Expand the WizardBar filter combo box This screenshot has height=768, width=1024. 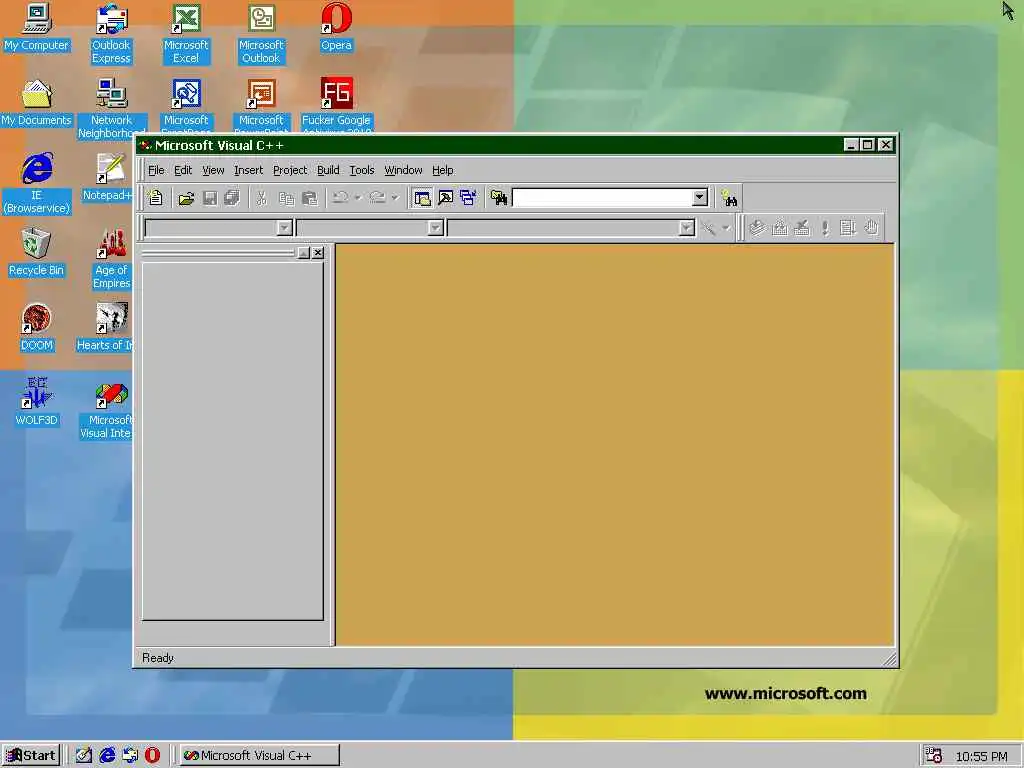[x=436, y=228]
